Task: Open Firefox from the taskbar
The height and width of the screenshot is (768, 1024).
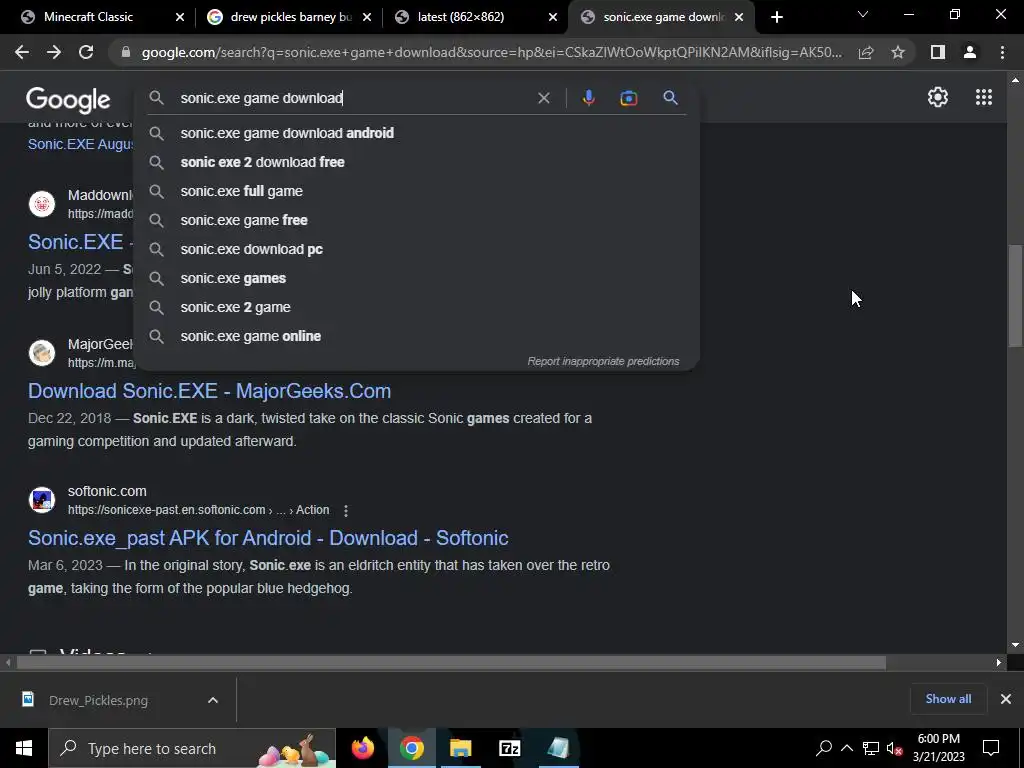Action: (362, 748)
